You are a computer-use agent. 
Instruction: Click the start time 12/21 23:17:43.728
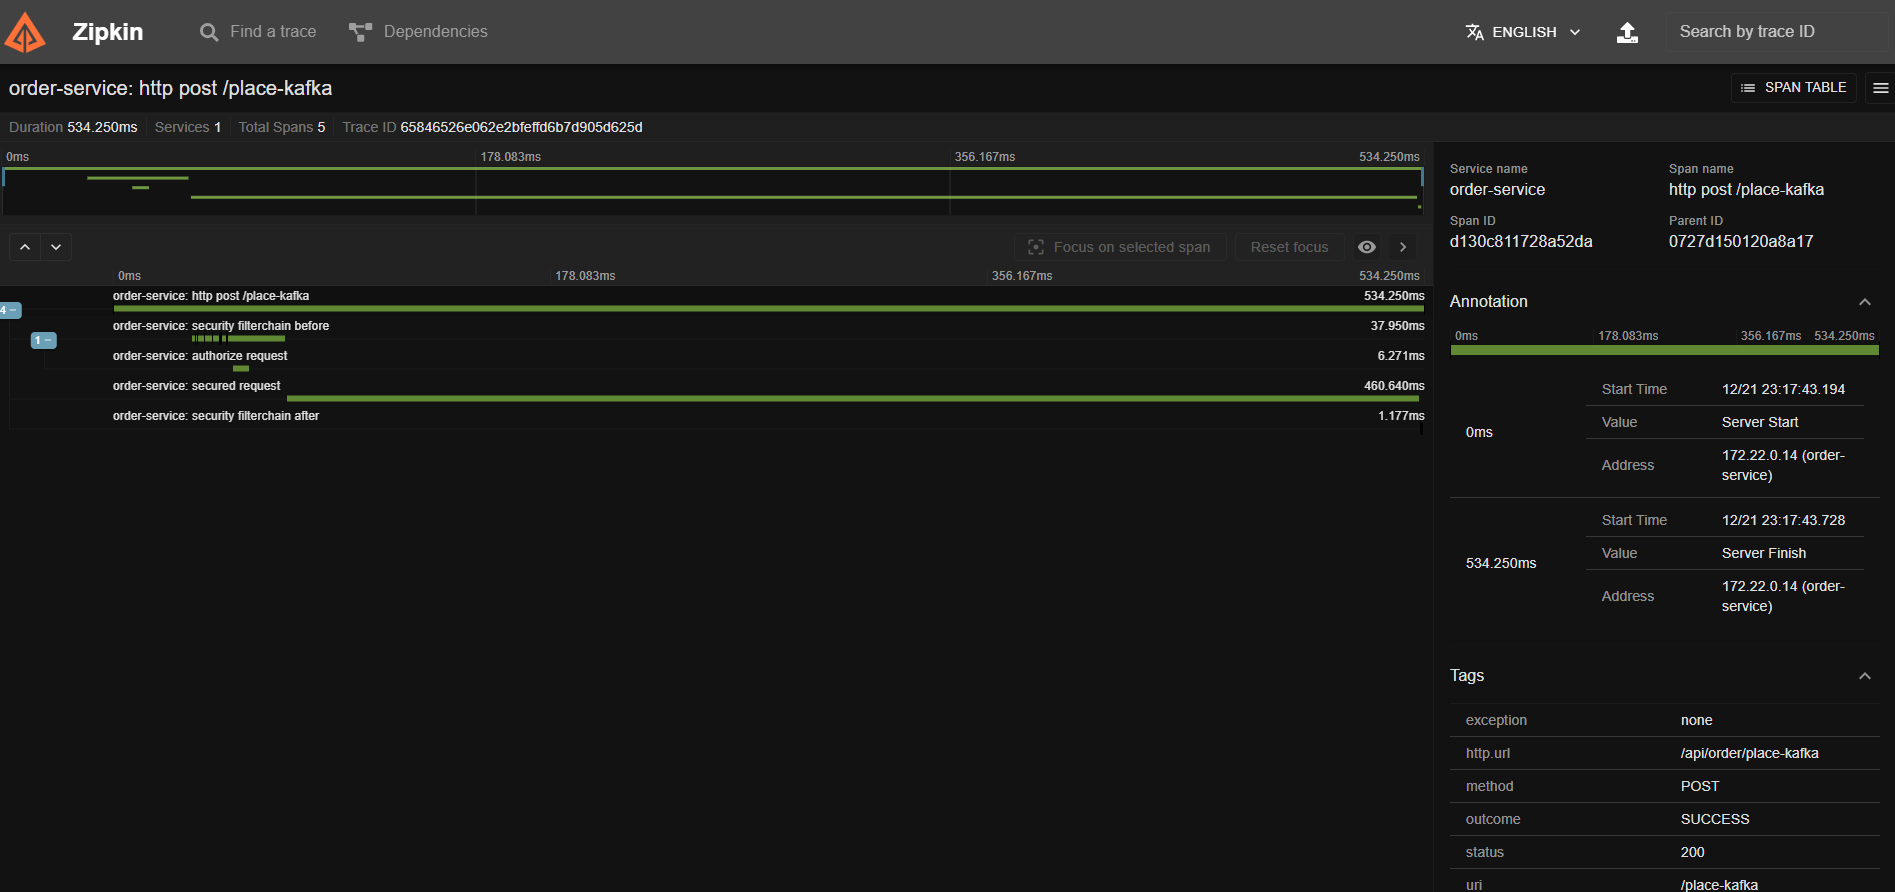click(1784, 520)
